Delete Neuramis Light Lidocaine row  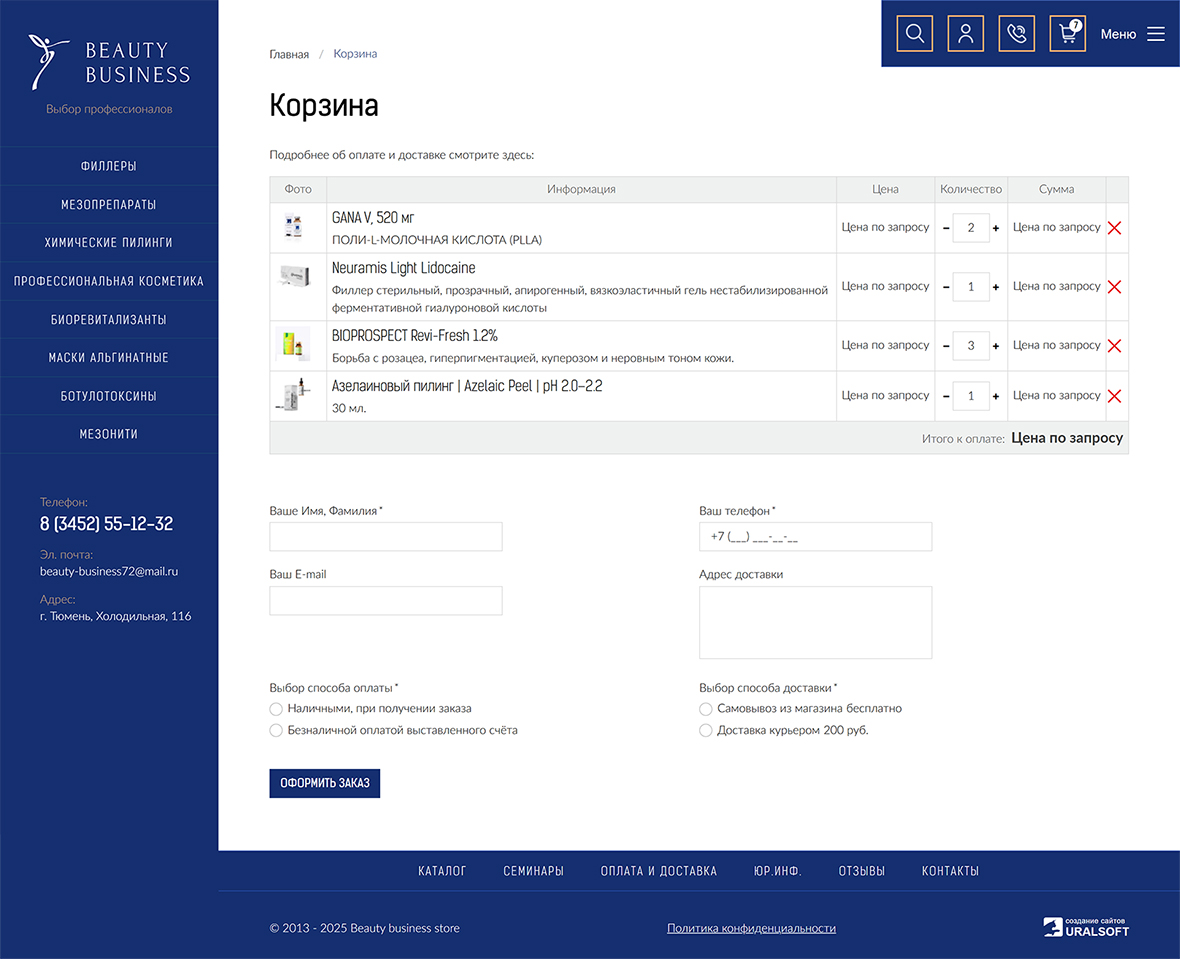(x=1115, y=287)
